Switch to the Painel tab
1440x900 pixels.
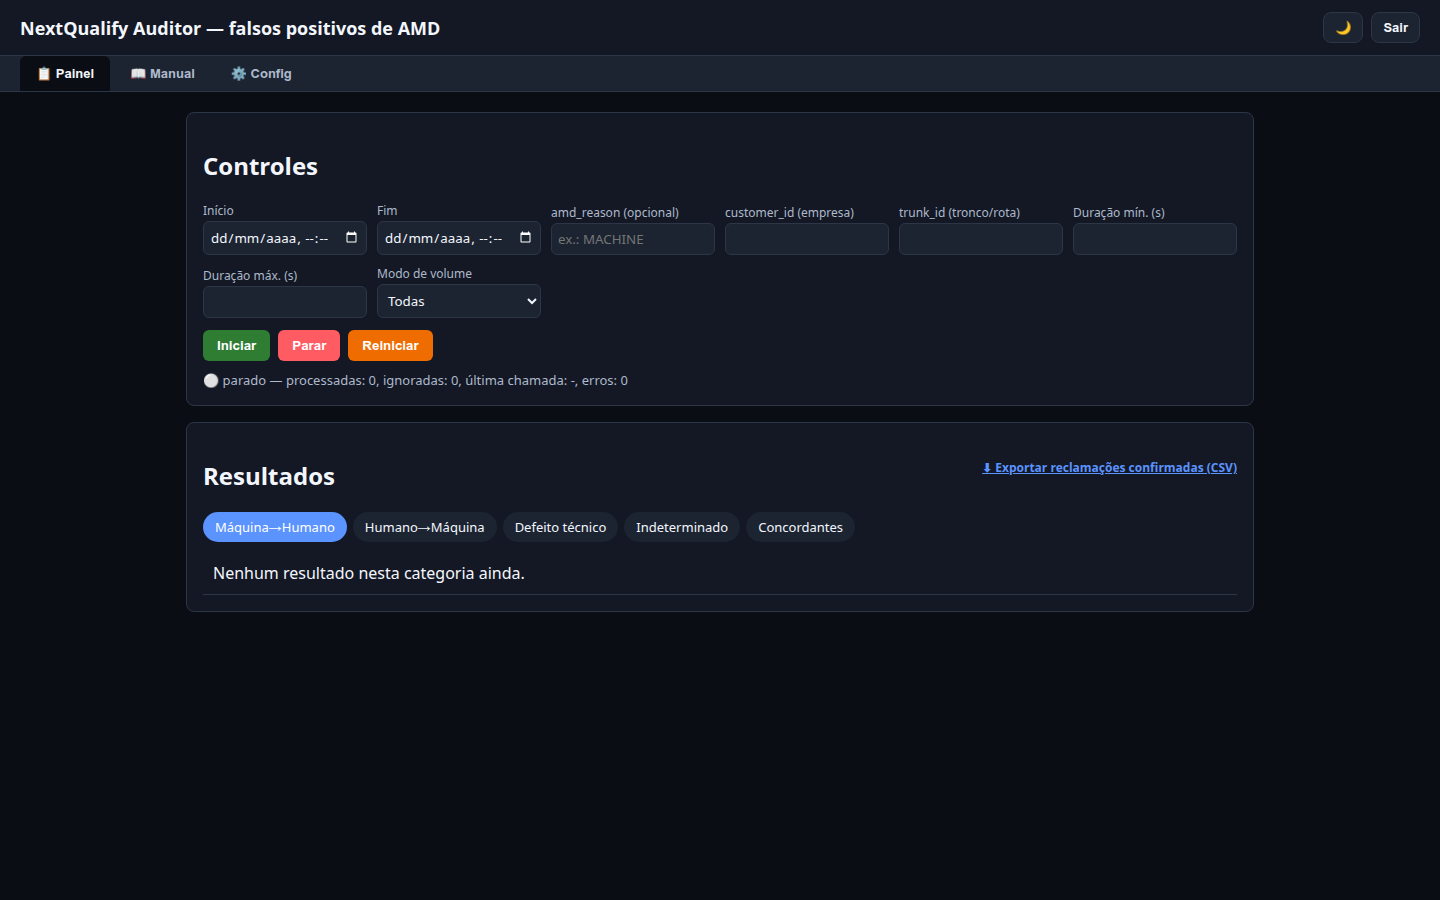coord(65,74)
